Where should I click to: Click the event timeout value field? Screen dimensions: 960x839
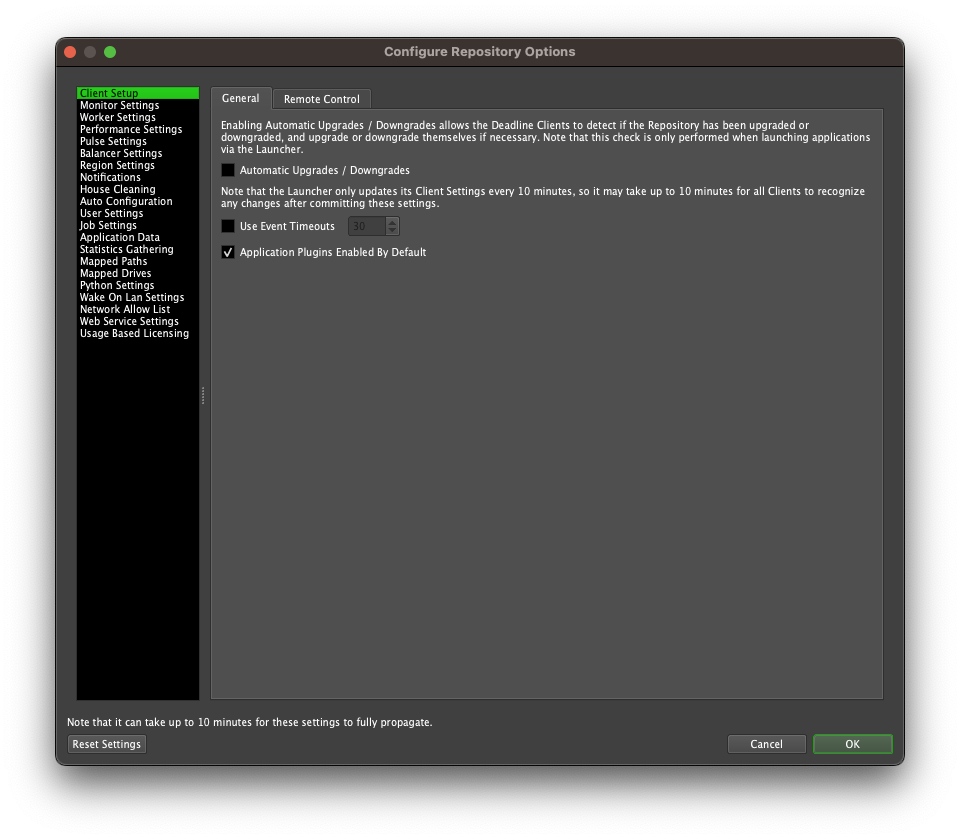point(367,226)
